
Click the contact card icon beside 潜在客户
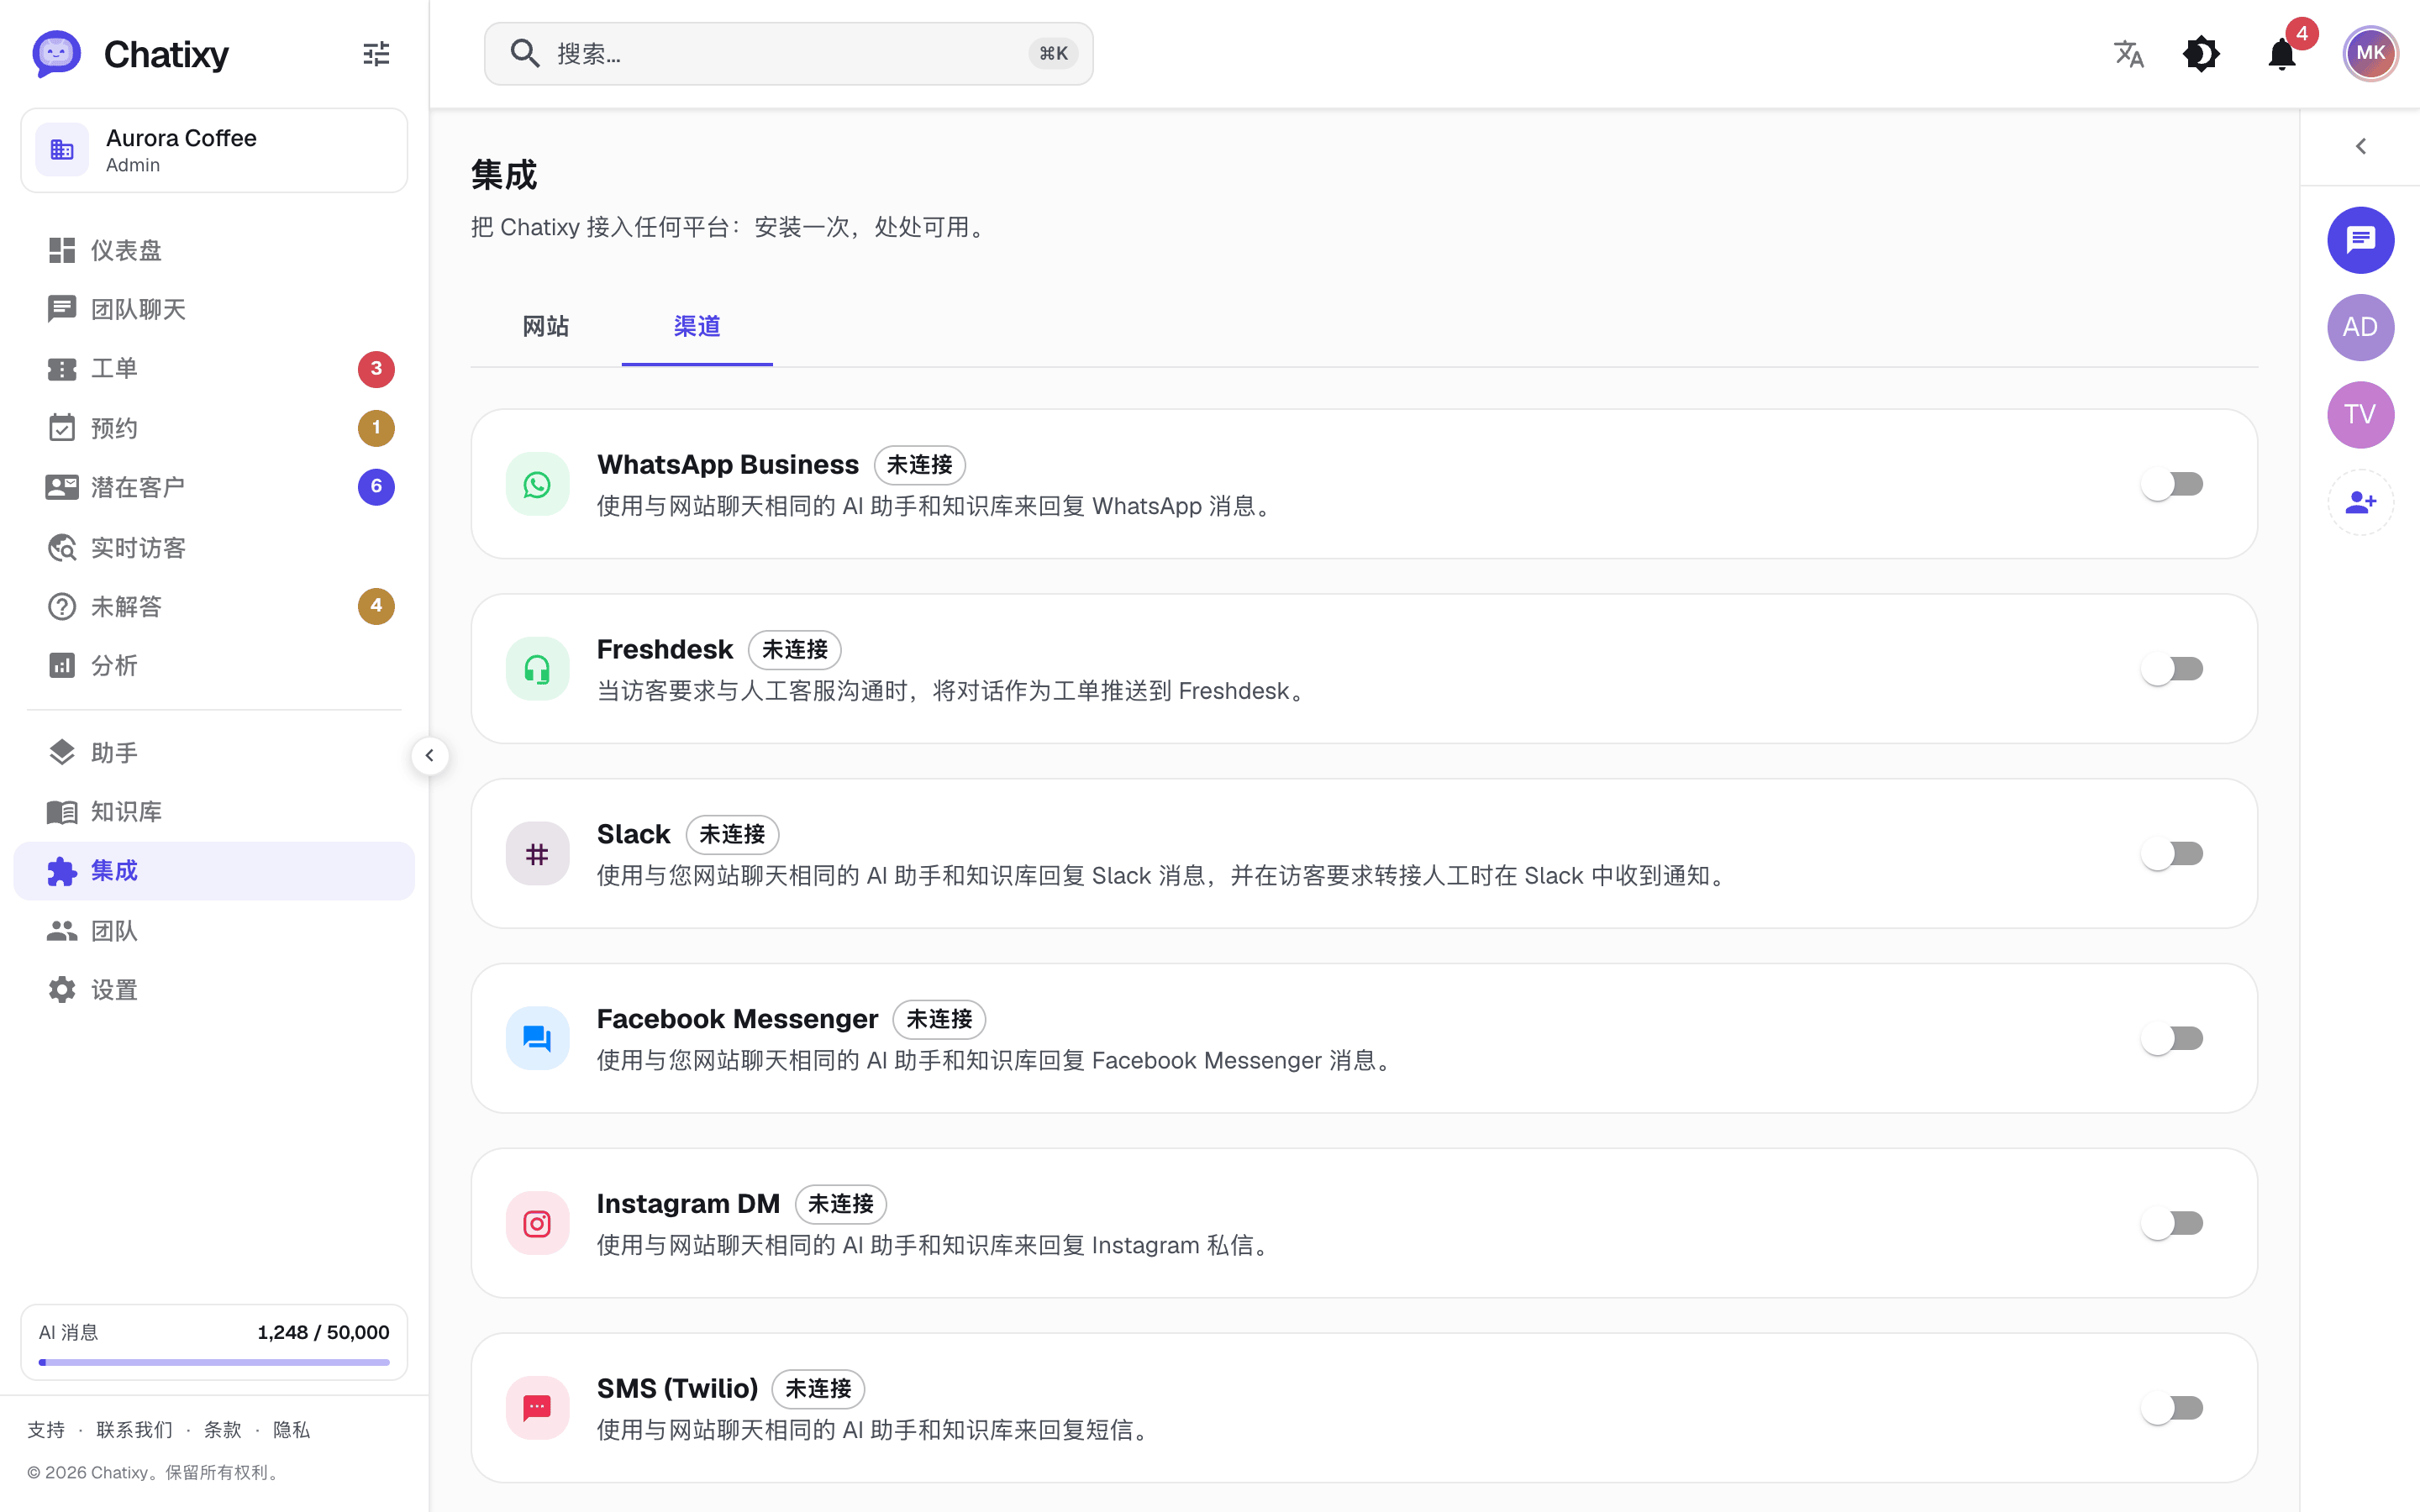coord(62,487)
